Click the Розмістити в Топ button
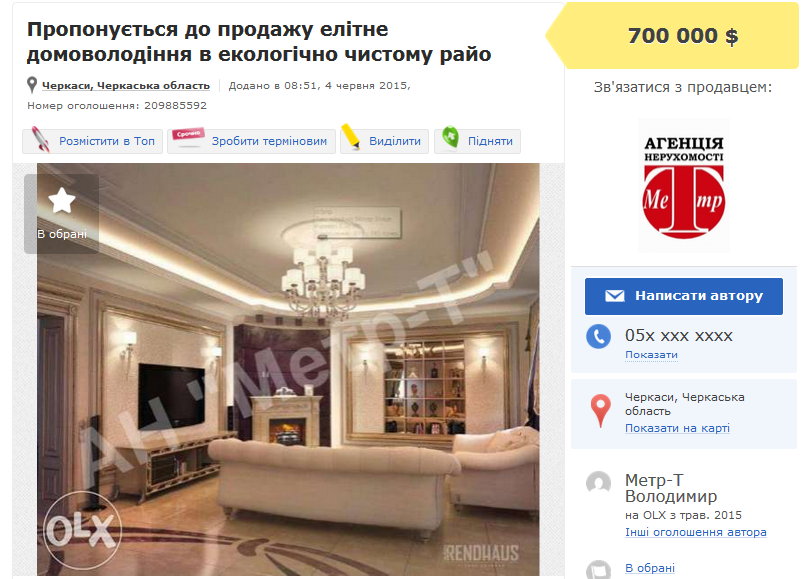Screen dimensions: 804x579 coord(92,141)
